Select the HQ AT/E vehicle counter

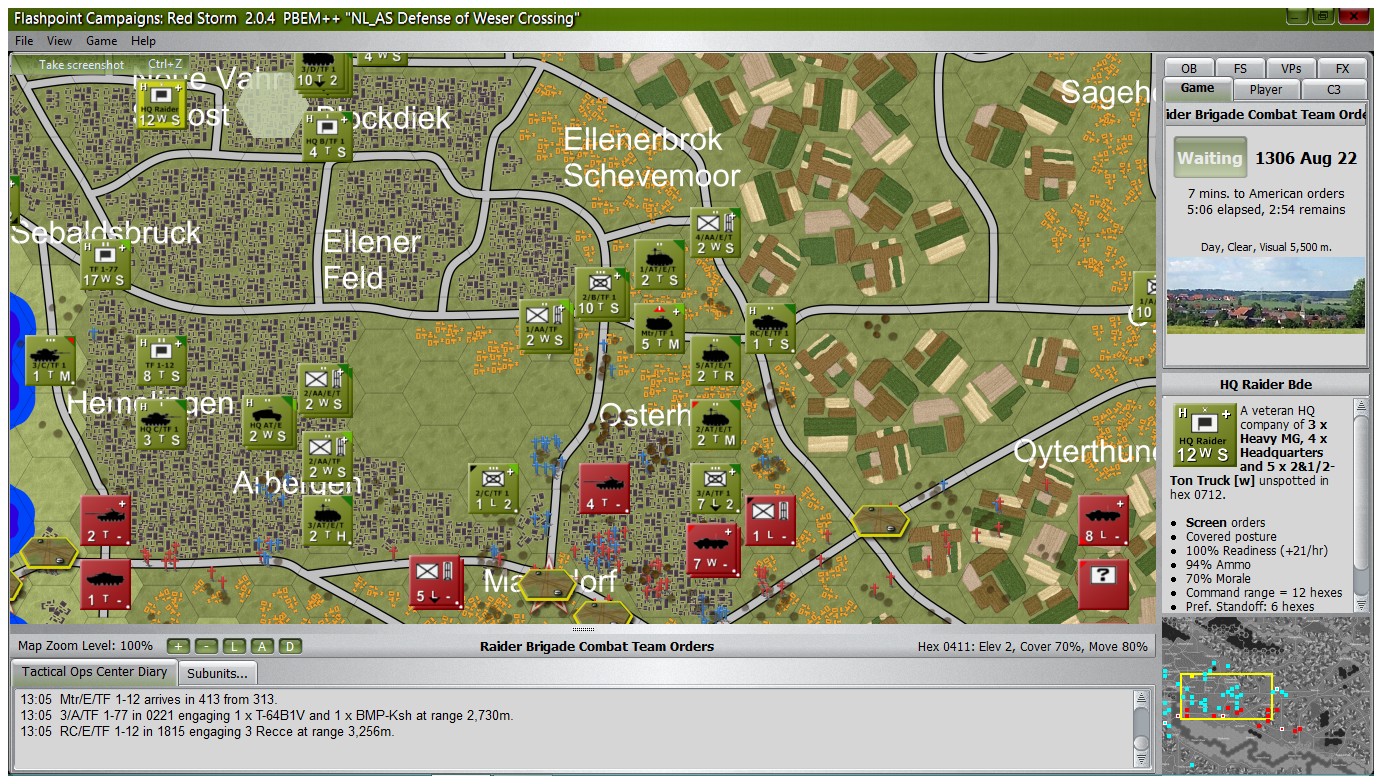[268, 420]
